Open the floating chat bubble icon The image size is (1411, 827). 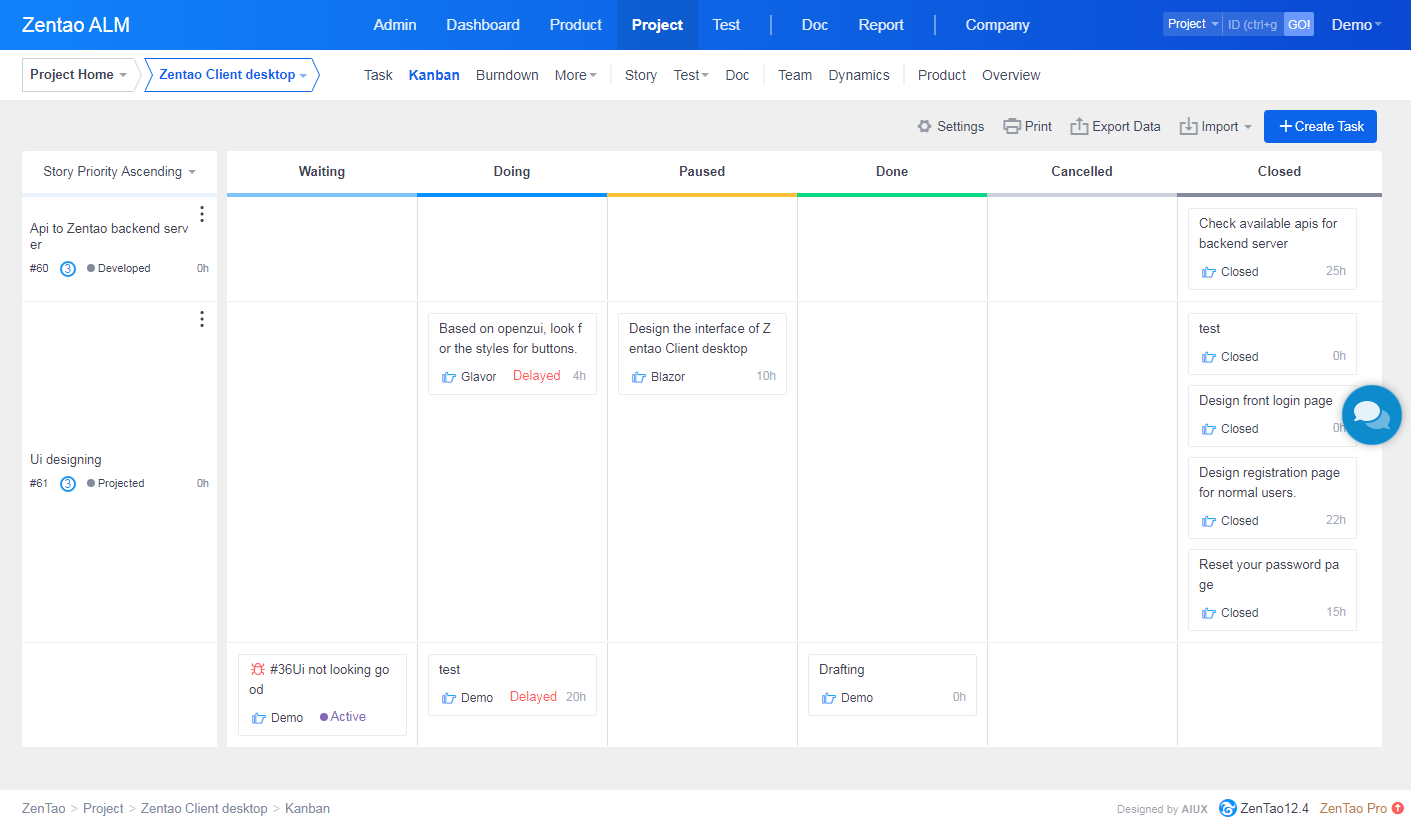coord(1371,414)
